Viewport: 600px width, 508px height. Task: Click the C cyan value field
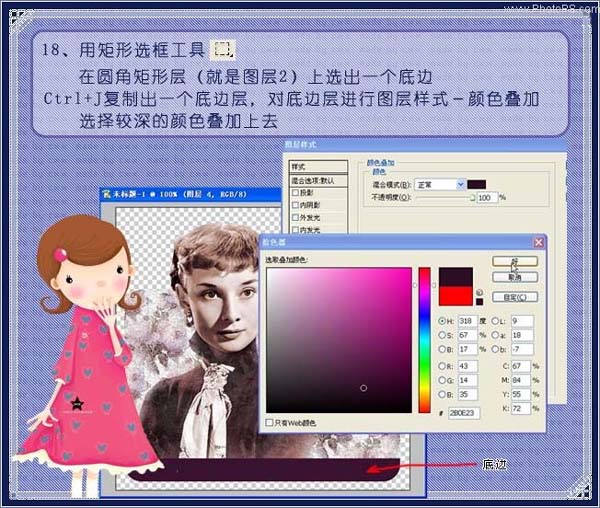pyautogui.click(x=521, y=366)
